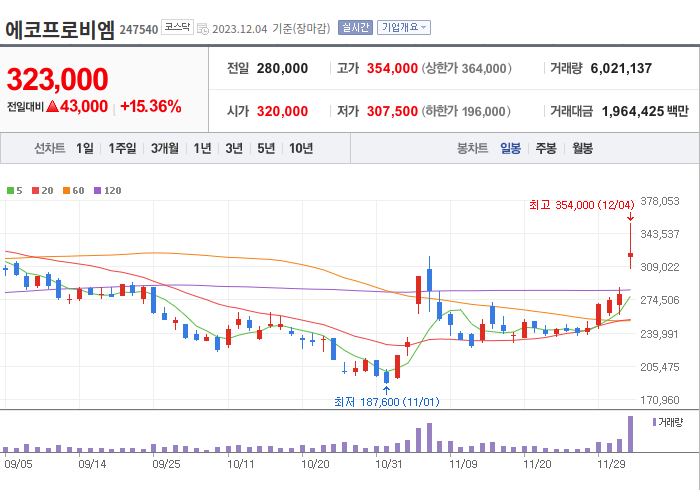Click the purple 거래량 legend swatch
The width and height of the screenshot is (700, 490).
click(654, 422)
